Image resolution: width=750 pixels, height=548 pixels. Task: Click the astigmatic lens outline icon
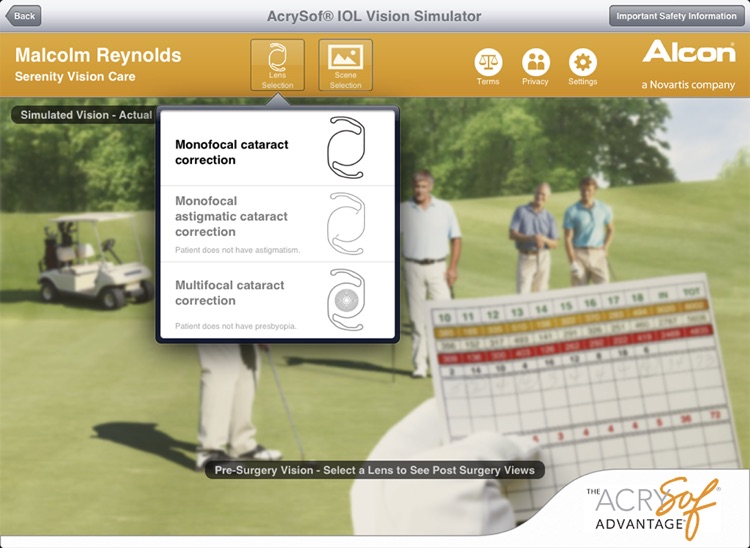click(x=346, y=224)
